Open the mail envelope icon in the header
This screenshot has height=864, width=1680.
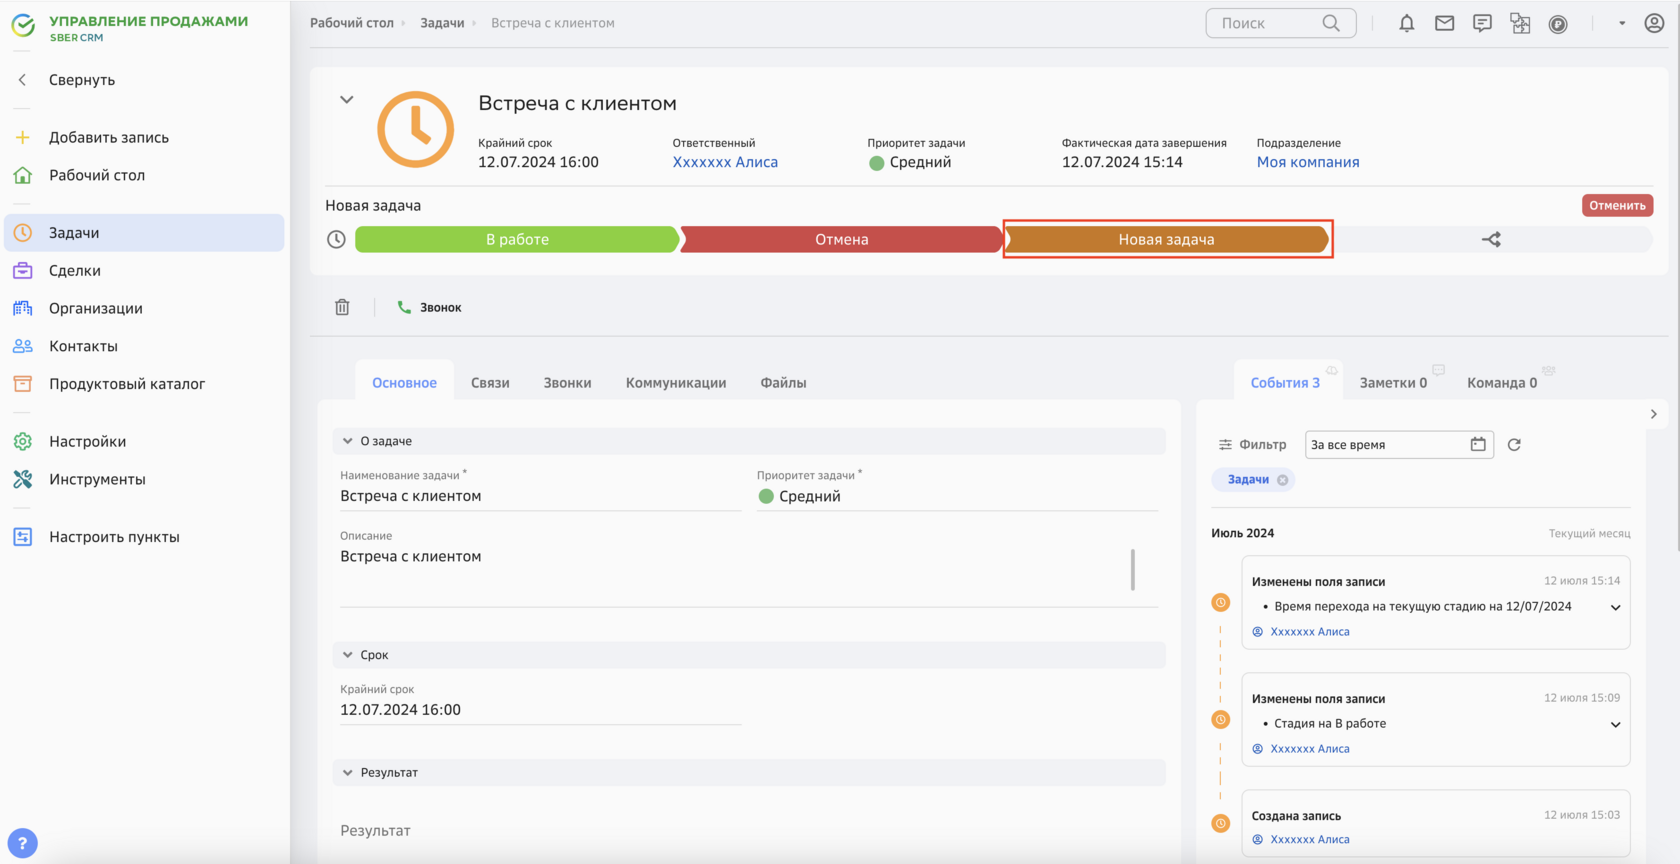[x=1444, y=23]
